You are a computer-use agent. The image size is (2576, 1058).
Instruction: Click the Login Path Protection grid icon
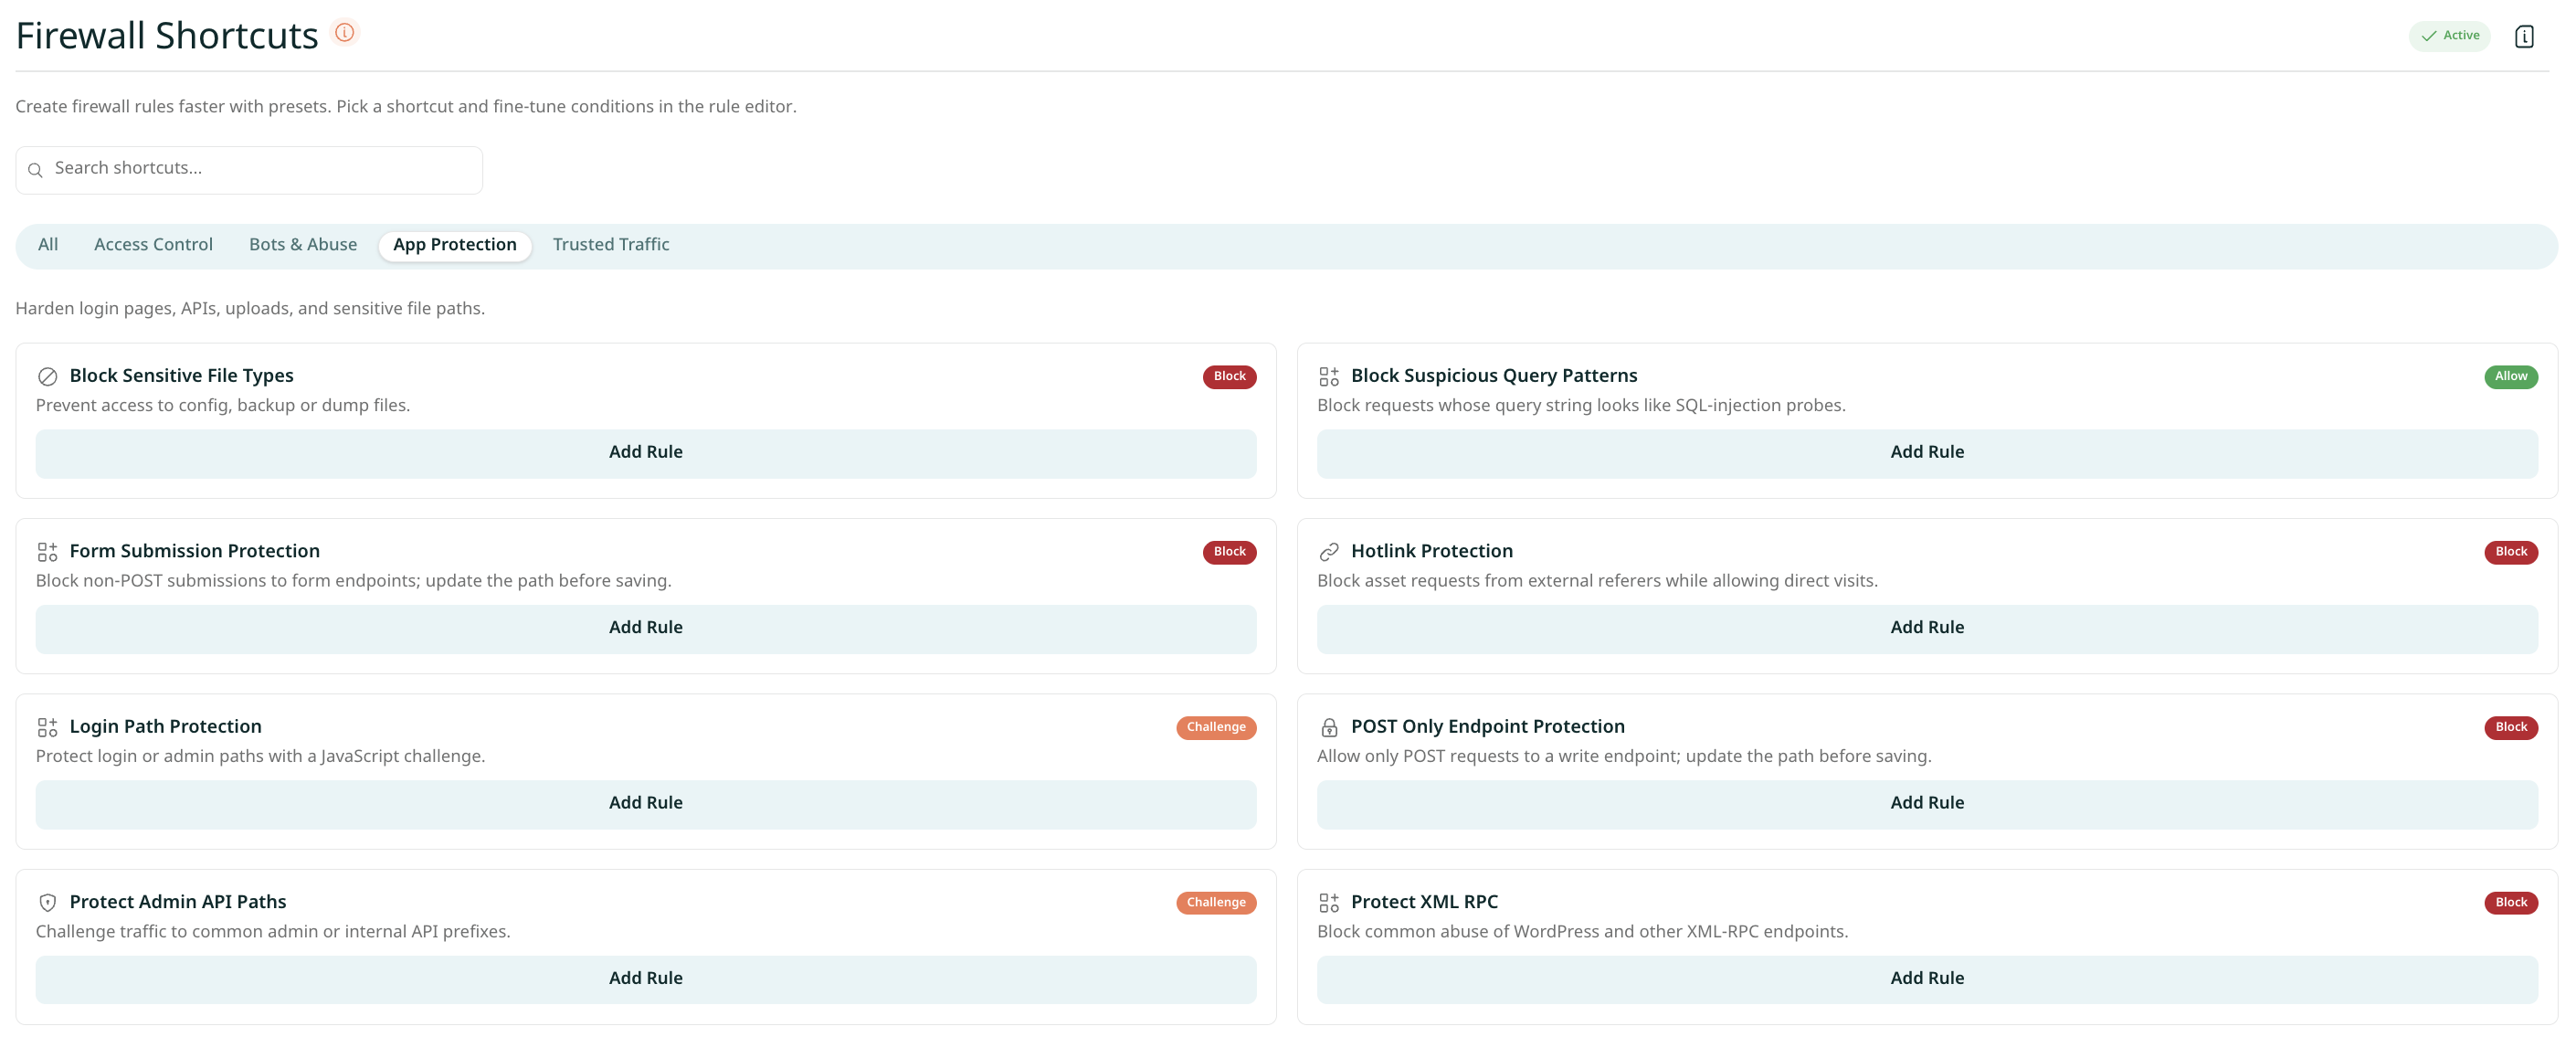click(47, 727)
